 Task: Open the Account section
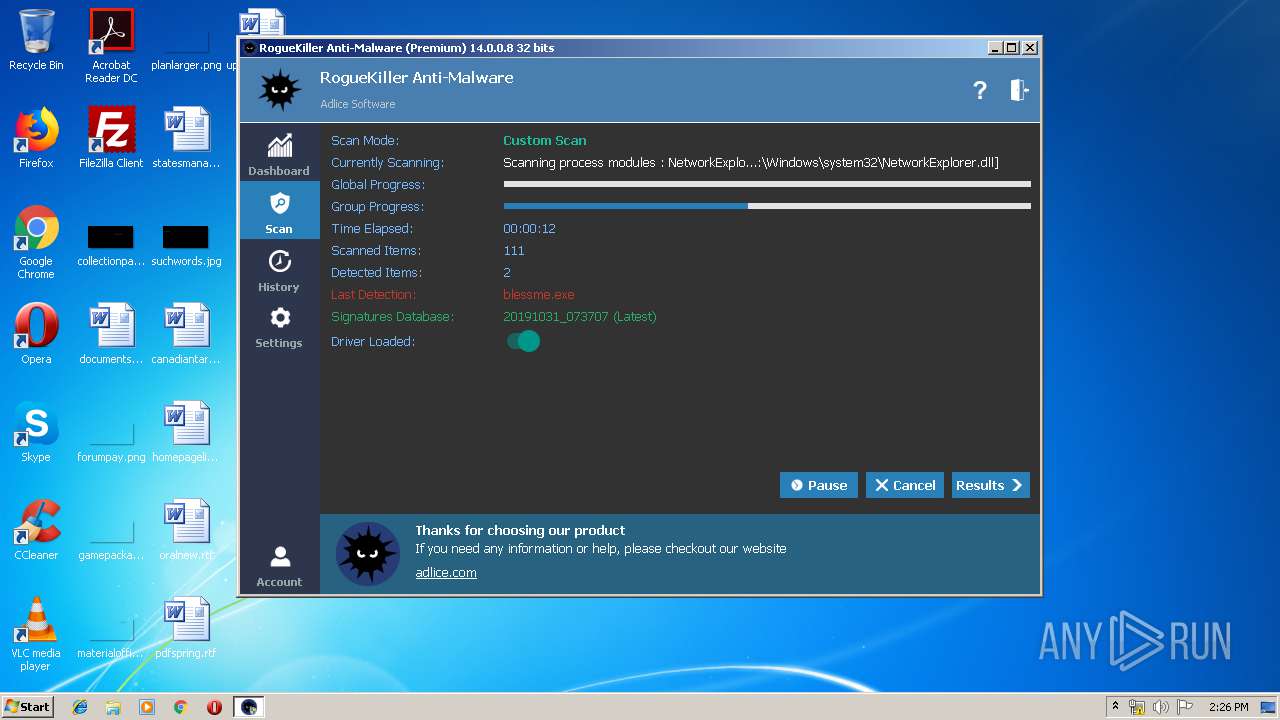click(279, 566)
